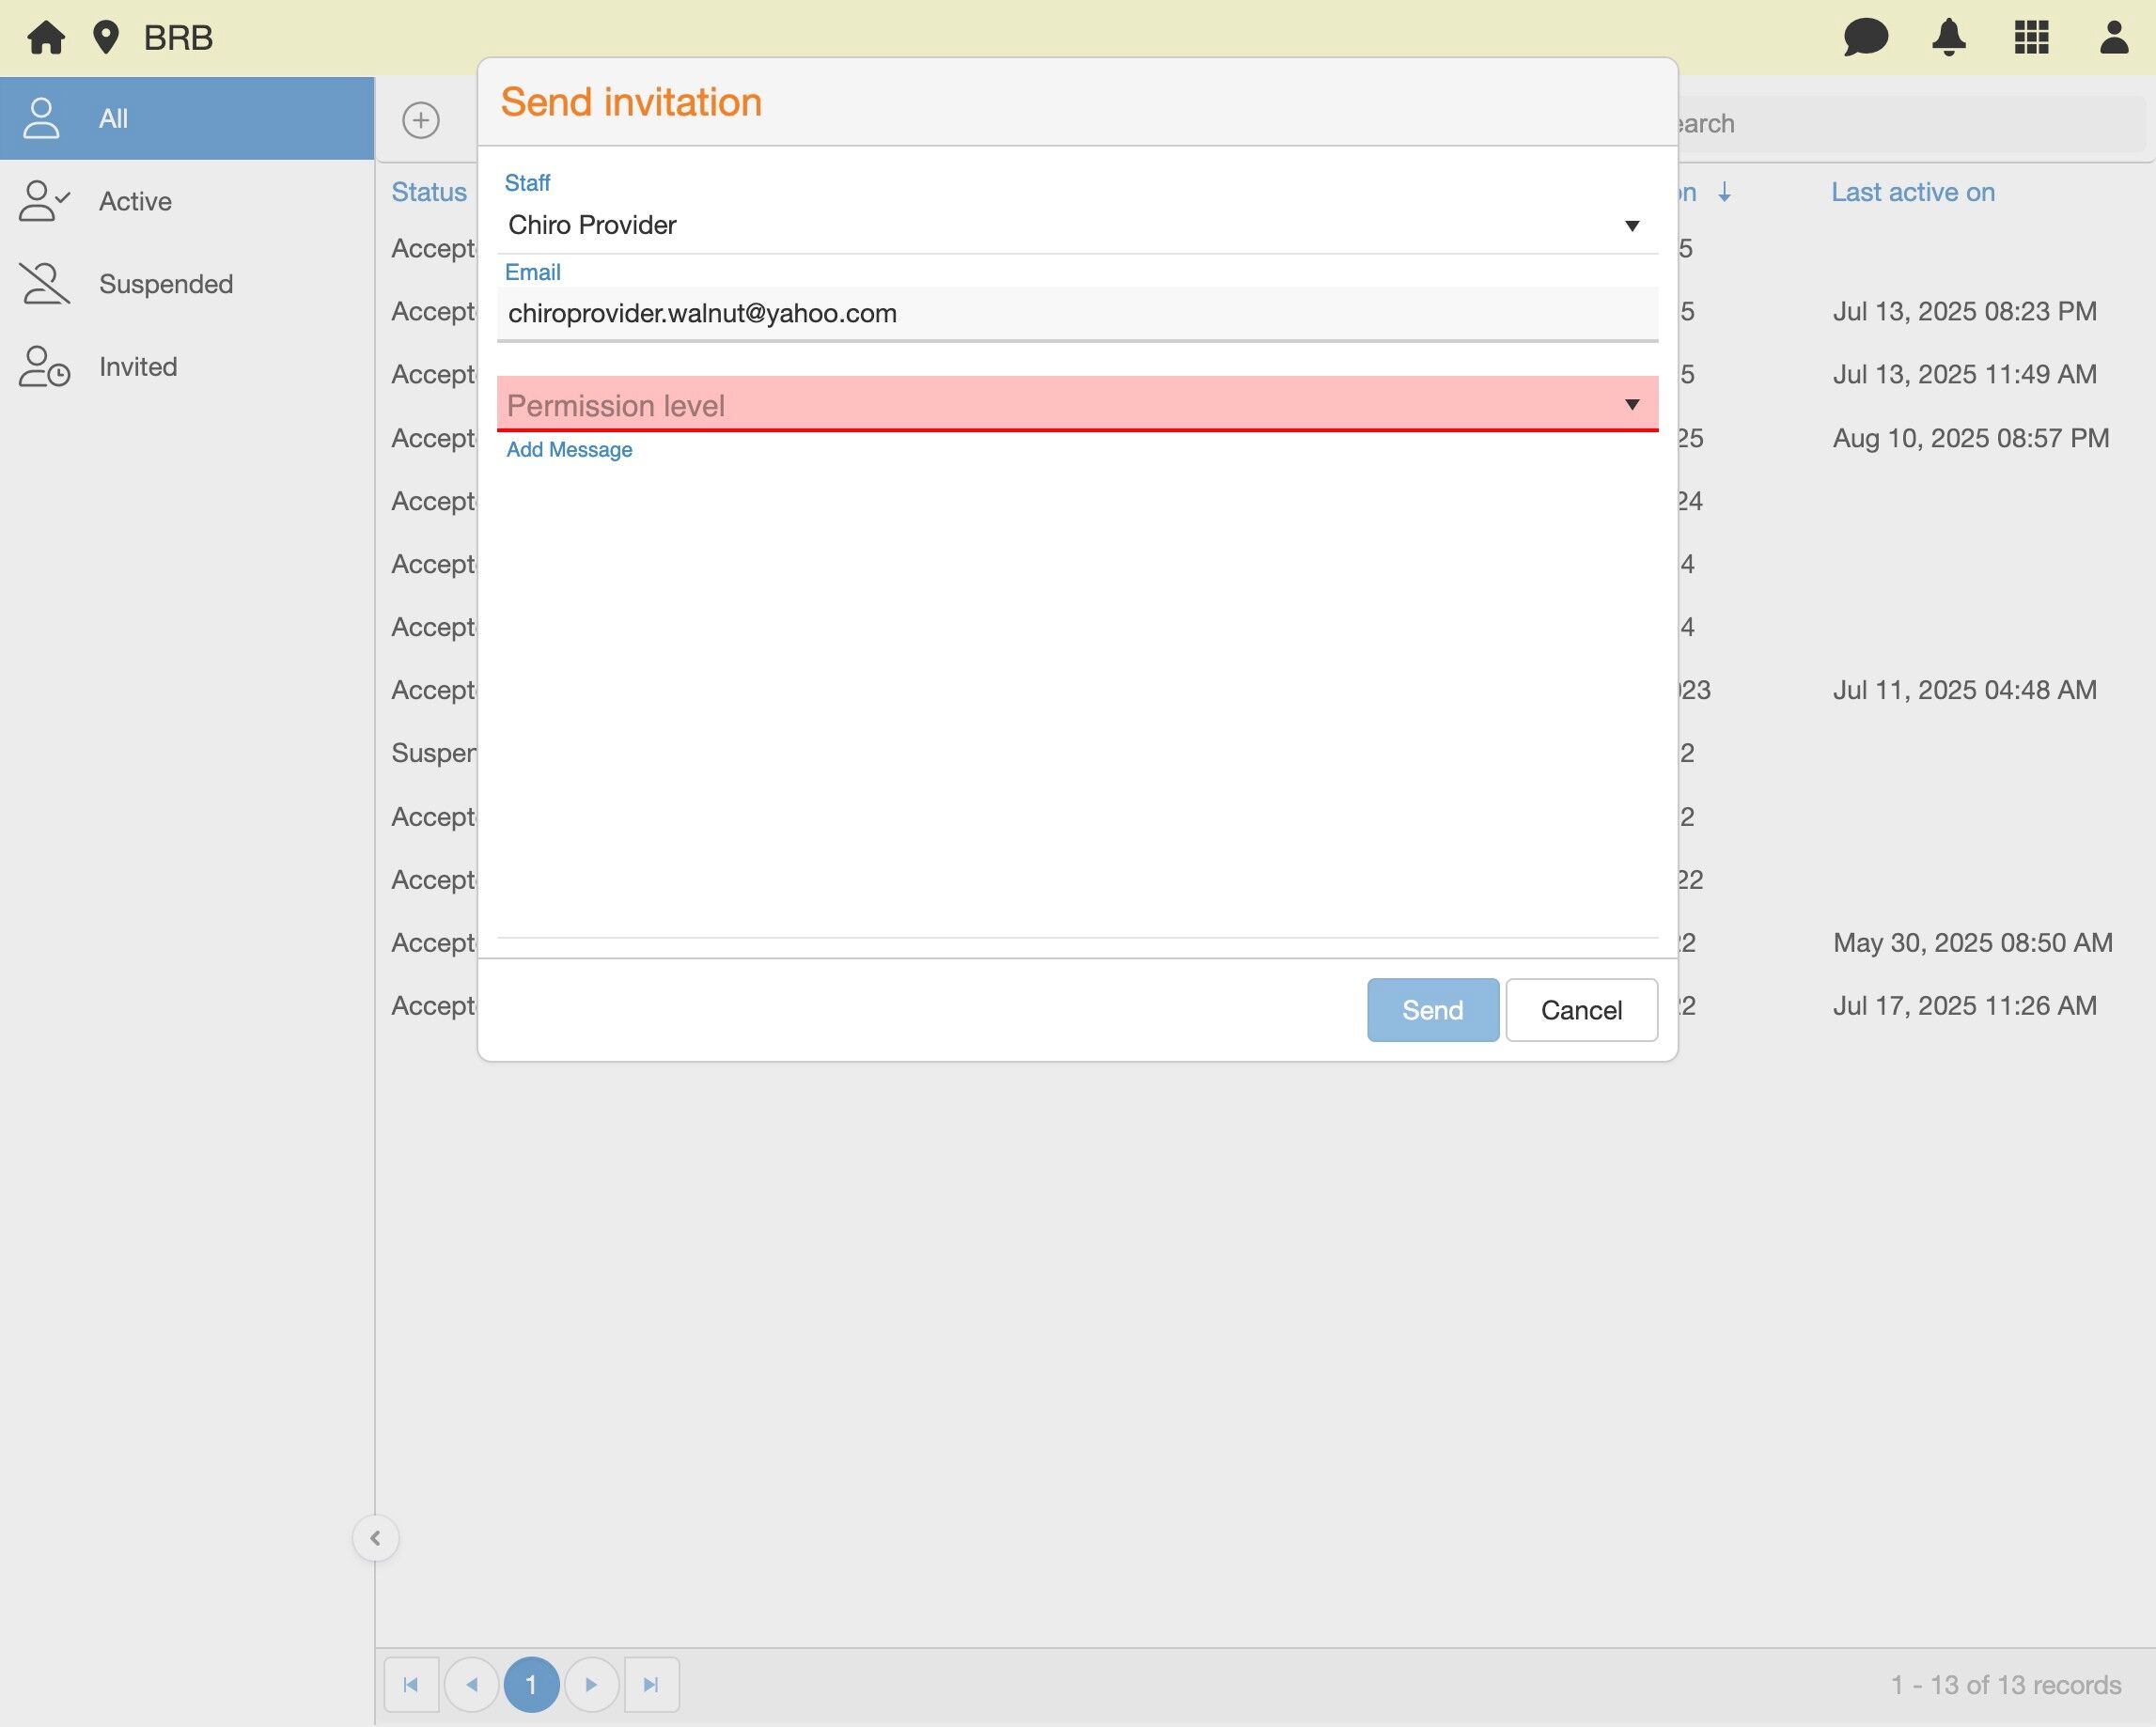The image size is (2156, 1727).
Task: Cancel the invitation dialog
Action: [1580, 1010]
